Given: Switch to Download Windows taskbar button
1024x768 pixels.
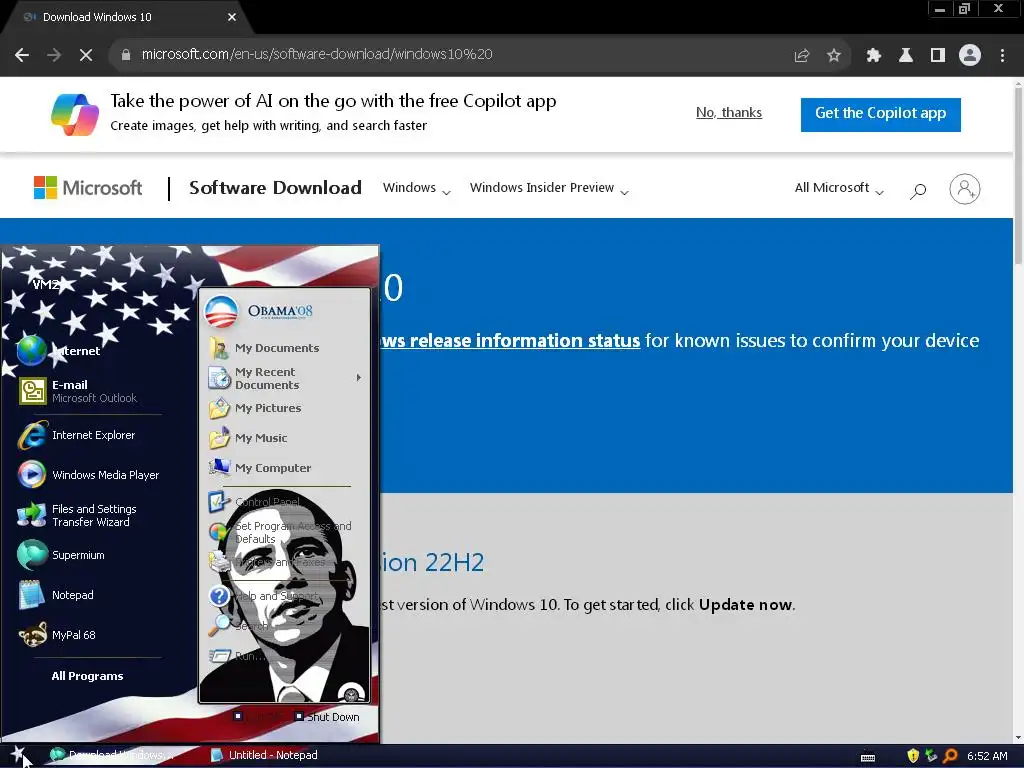Looking at the screenshot, I should point(112,755).
